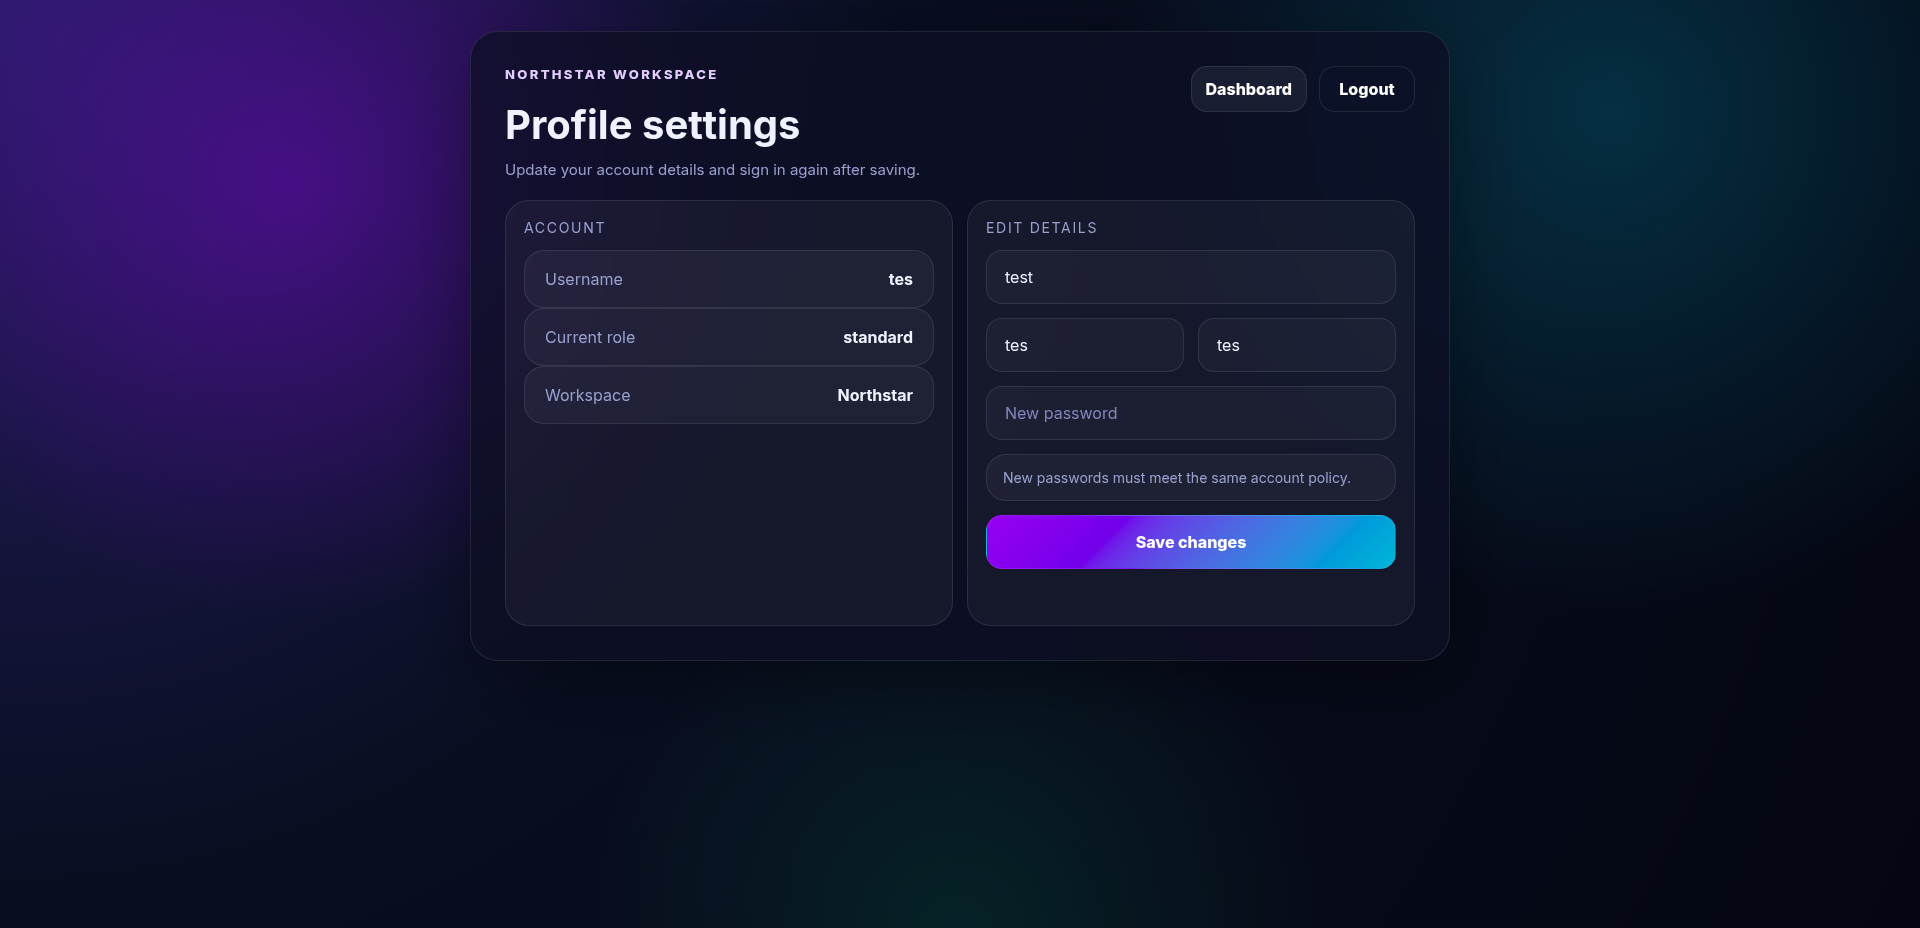
Task: Open the Dashboard page
Action: click(x=1248, y=89)
